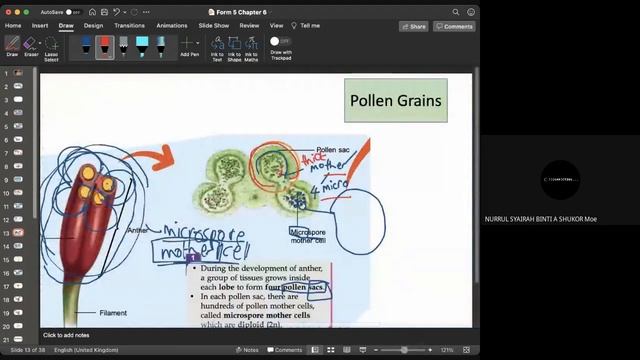Select the Draw pen tool

pyautogui.click(x=12, y=46)
